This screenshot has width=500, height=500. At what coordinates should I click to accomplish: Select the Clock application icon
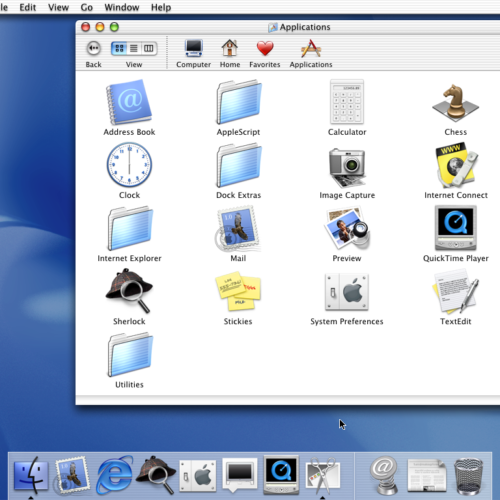click(x=129, y=165)
